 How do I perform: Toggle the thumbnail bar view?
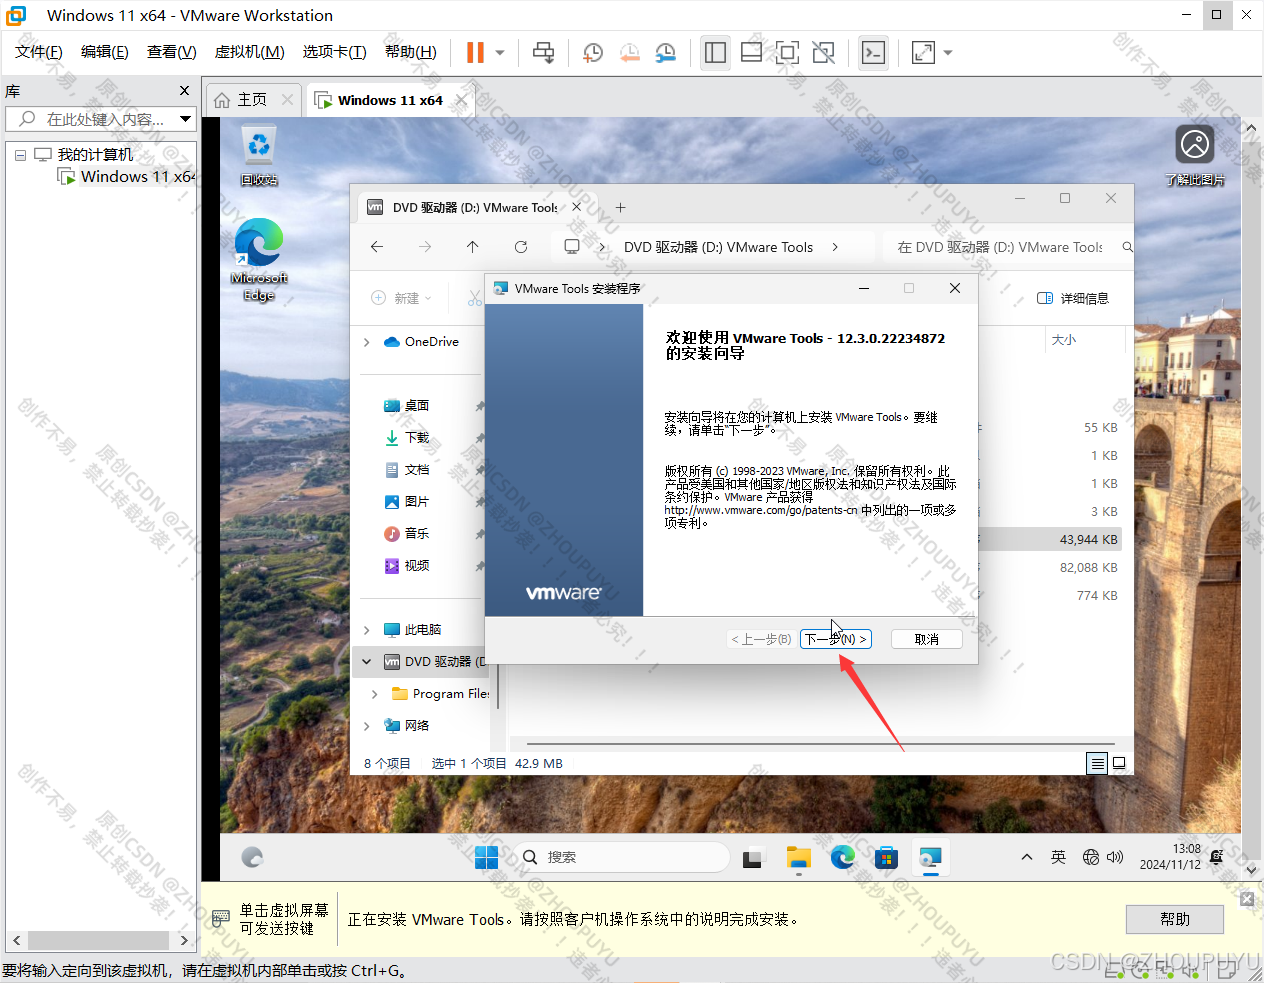(751, 52)
